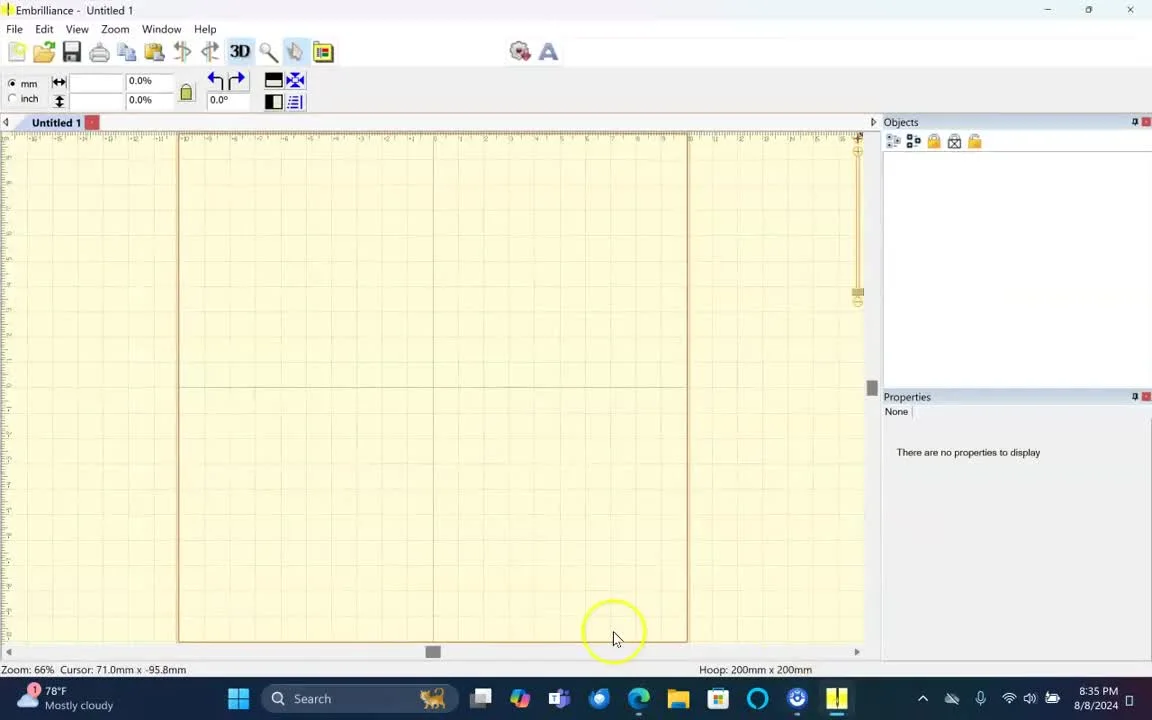Center design in hoop icon
This screenshot has width=1152, height=720.
click(295, 80)
